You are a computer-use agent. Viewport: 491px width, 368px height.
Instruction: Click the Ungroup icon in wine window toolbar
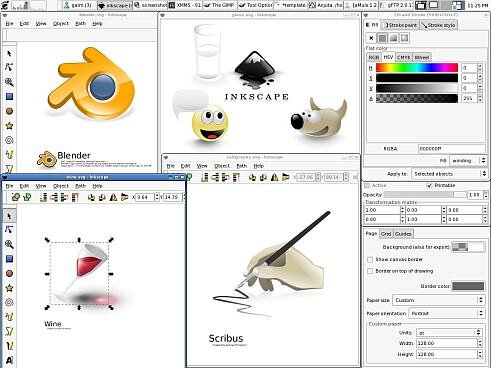tap(27, 197)
